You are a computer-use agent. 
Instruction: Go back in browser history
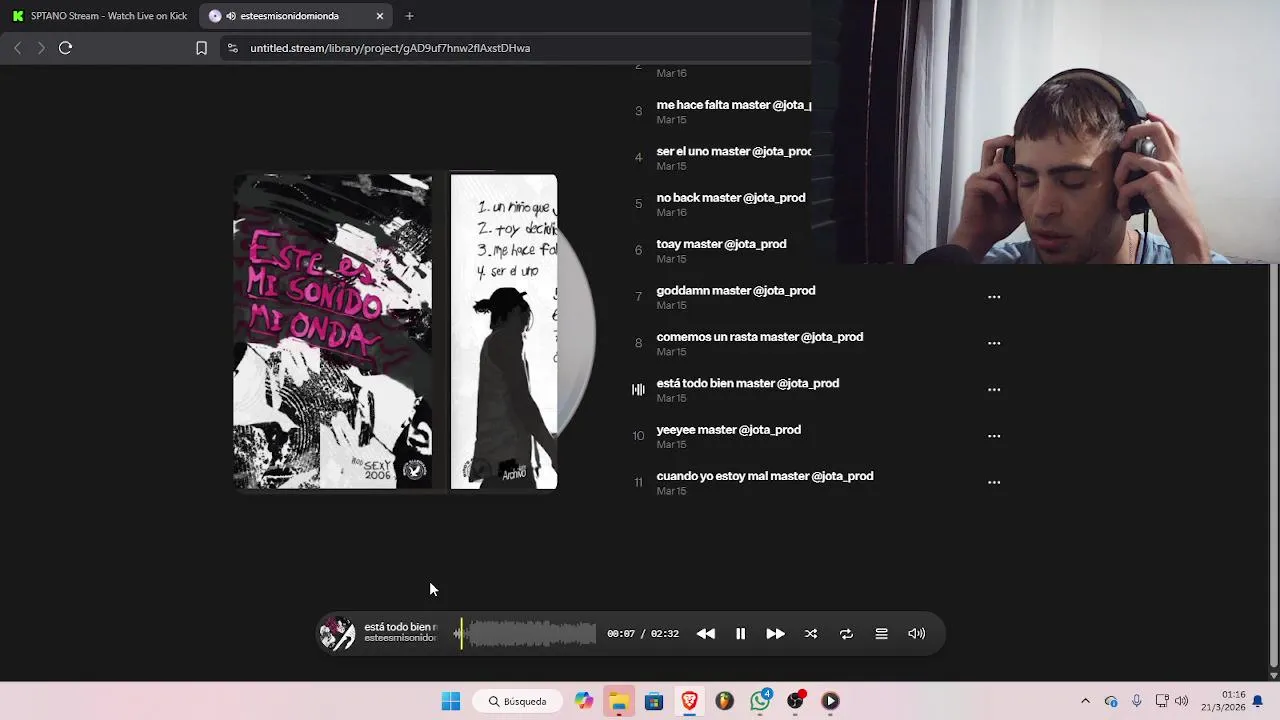[17, 48]
